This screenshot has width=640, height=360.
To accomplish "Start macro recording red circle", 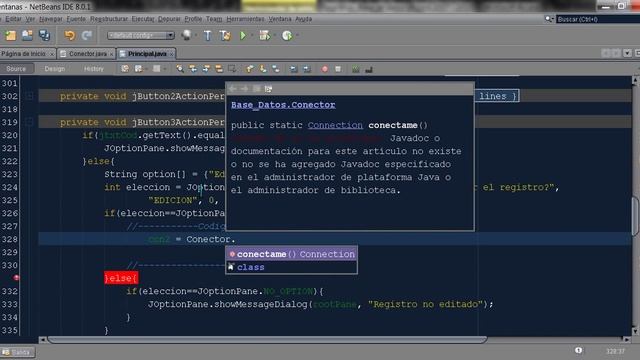I will pyautogui.click(x=324, y=69).
